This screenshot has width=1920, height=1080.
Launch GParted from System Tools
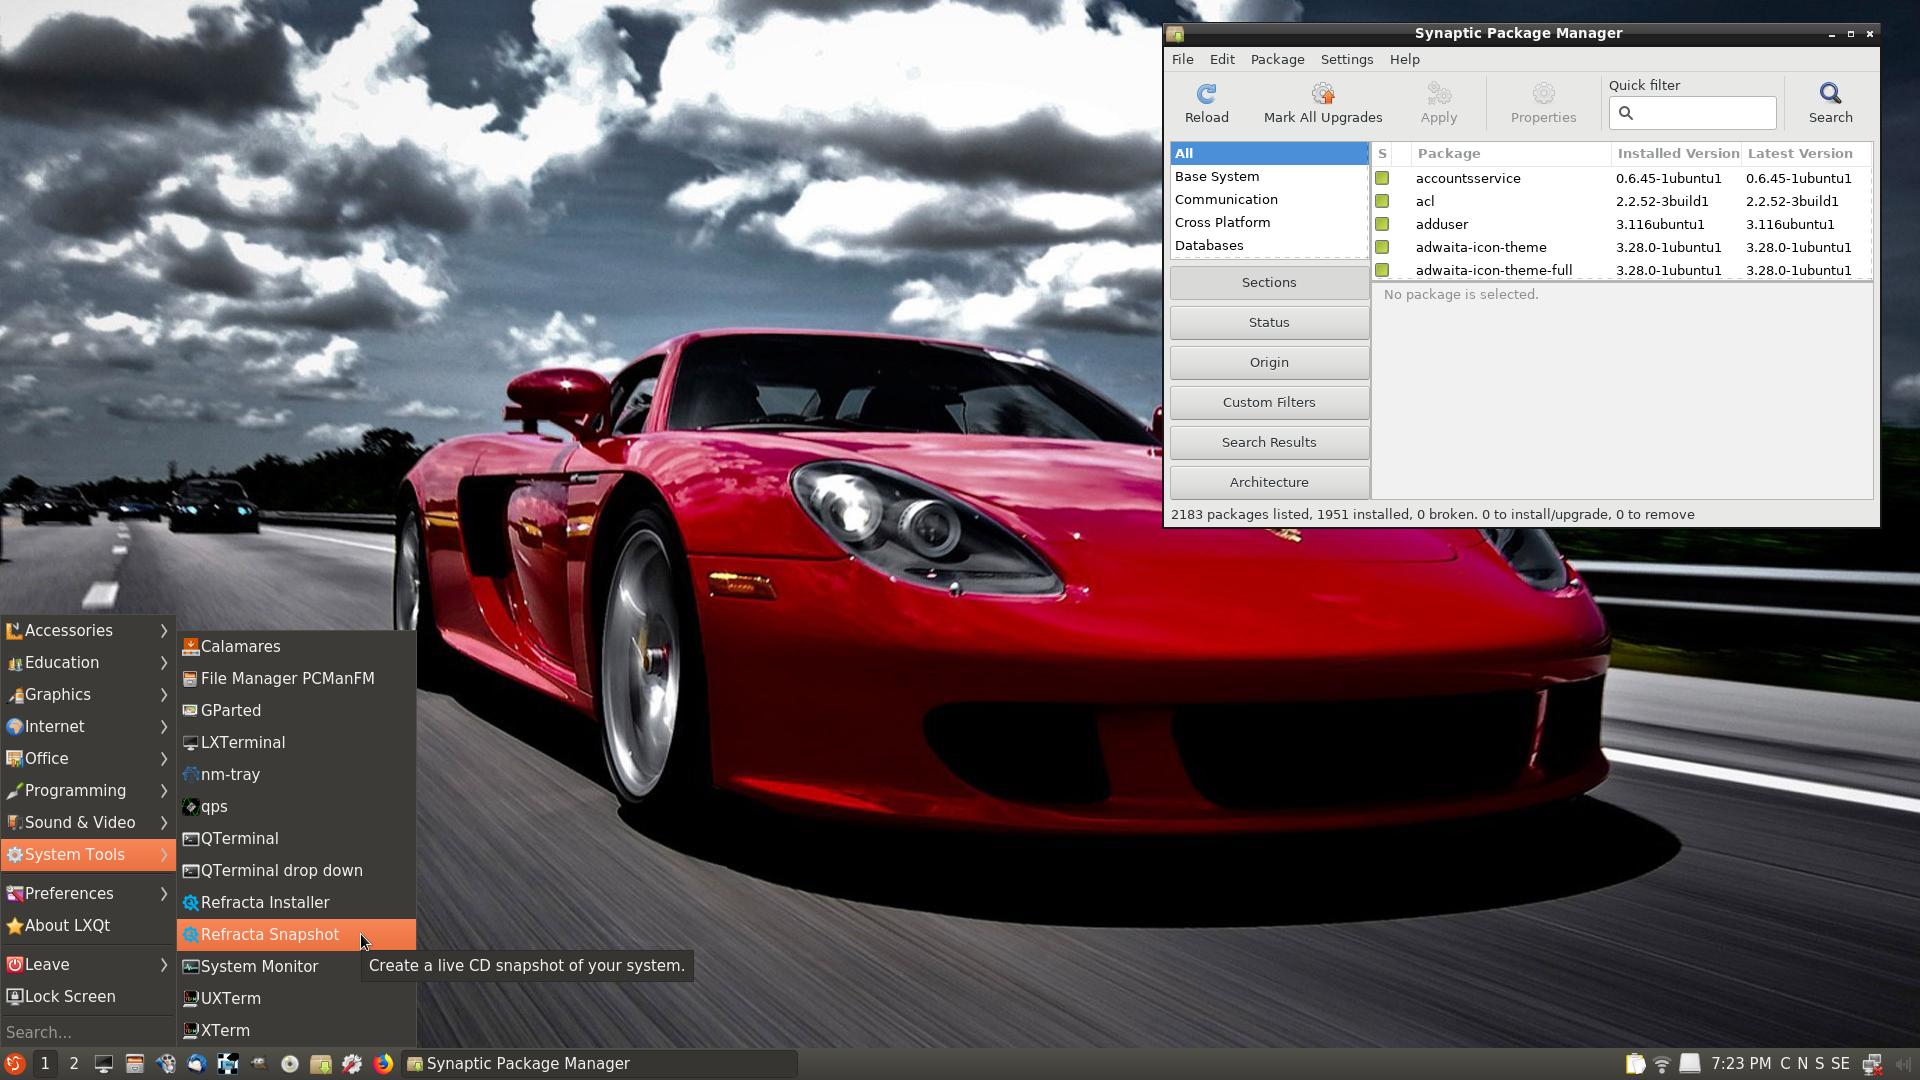(296, 711)
